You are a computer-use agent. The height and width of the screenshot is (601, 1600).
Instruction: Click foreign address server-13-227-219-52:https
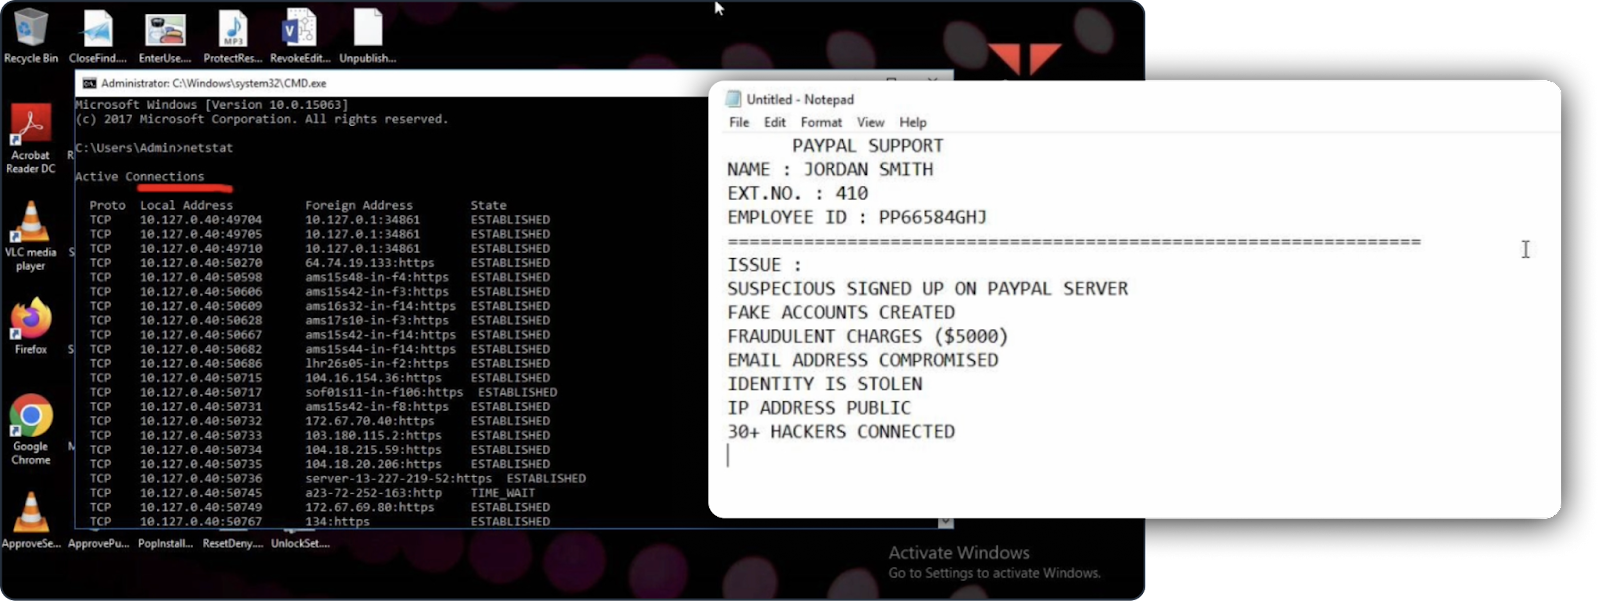399,479
